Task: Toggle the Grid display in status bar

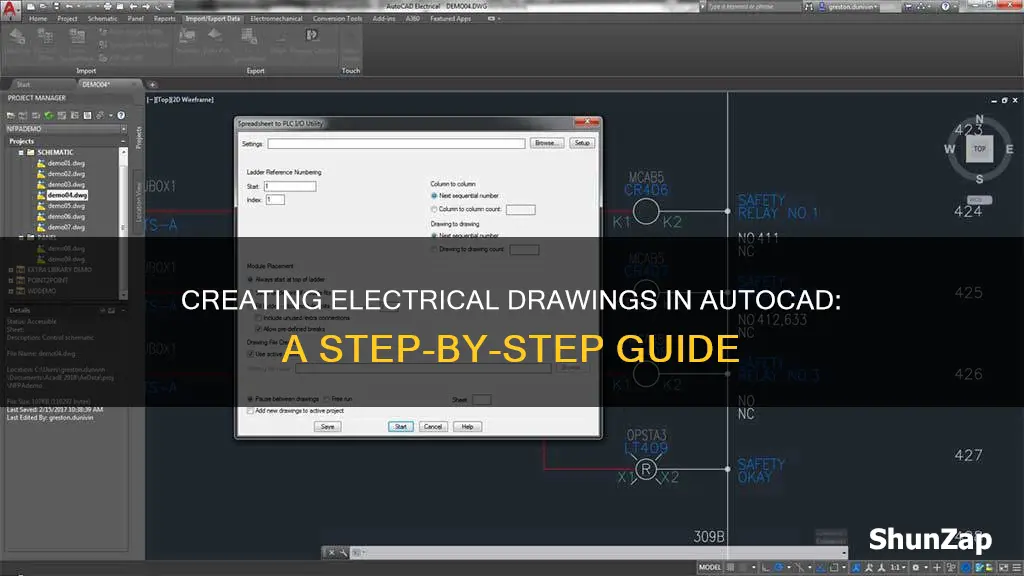Action: pos(729,568)
